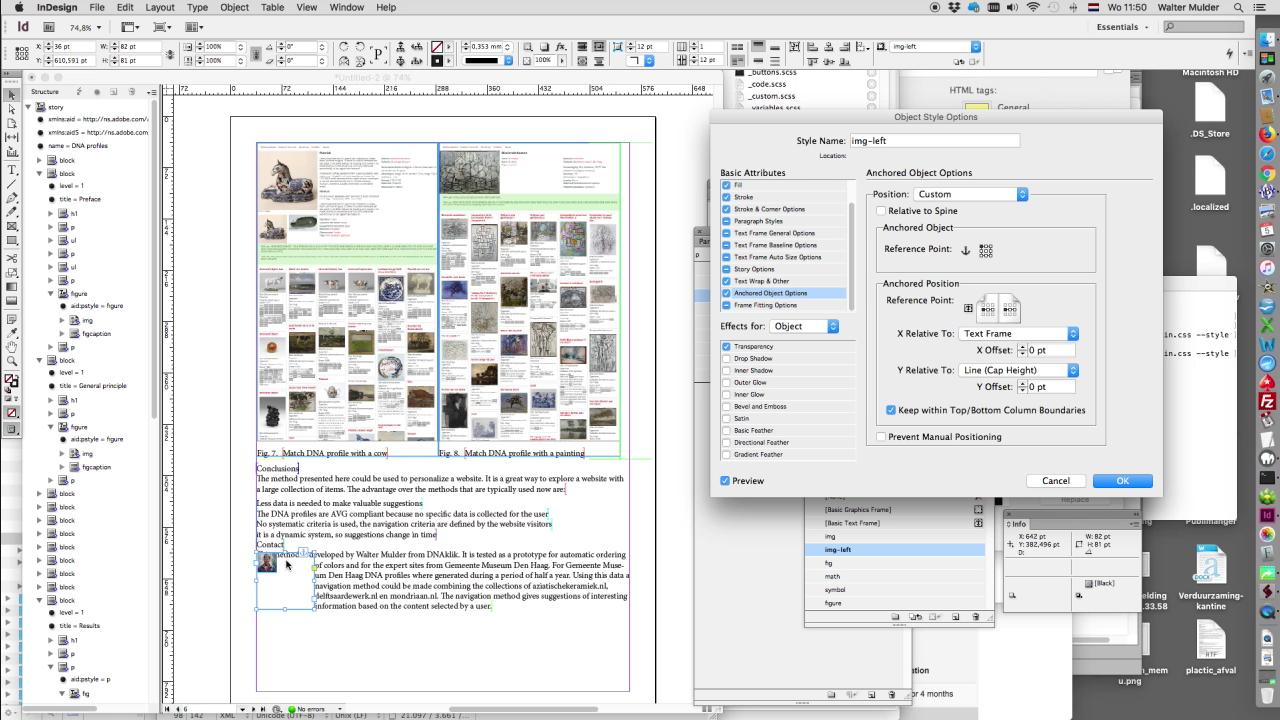The height and width of the screenshot is (720, 1280).
Task: Switch to the Hand tool
Action: point(12,346)
